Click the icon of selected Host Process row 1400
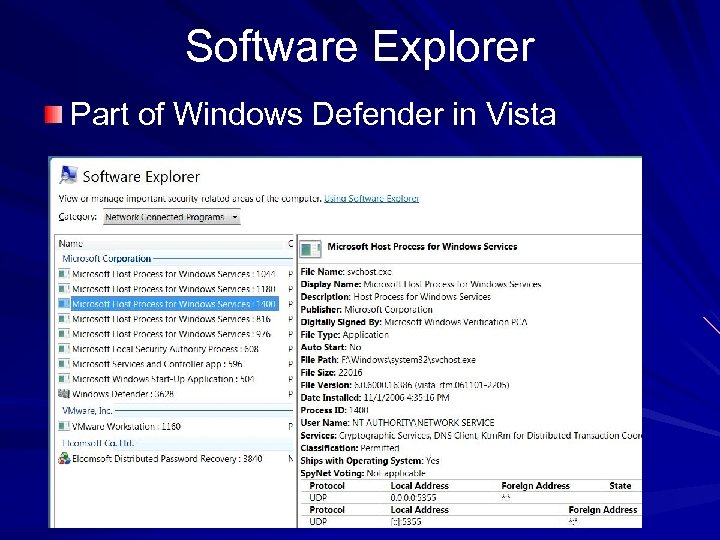Viewport: 720px width, 540px height. [x=64, y=304]
